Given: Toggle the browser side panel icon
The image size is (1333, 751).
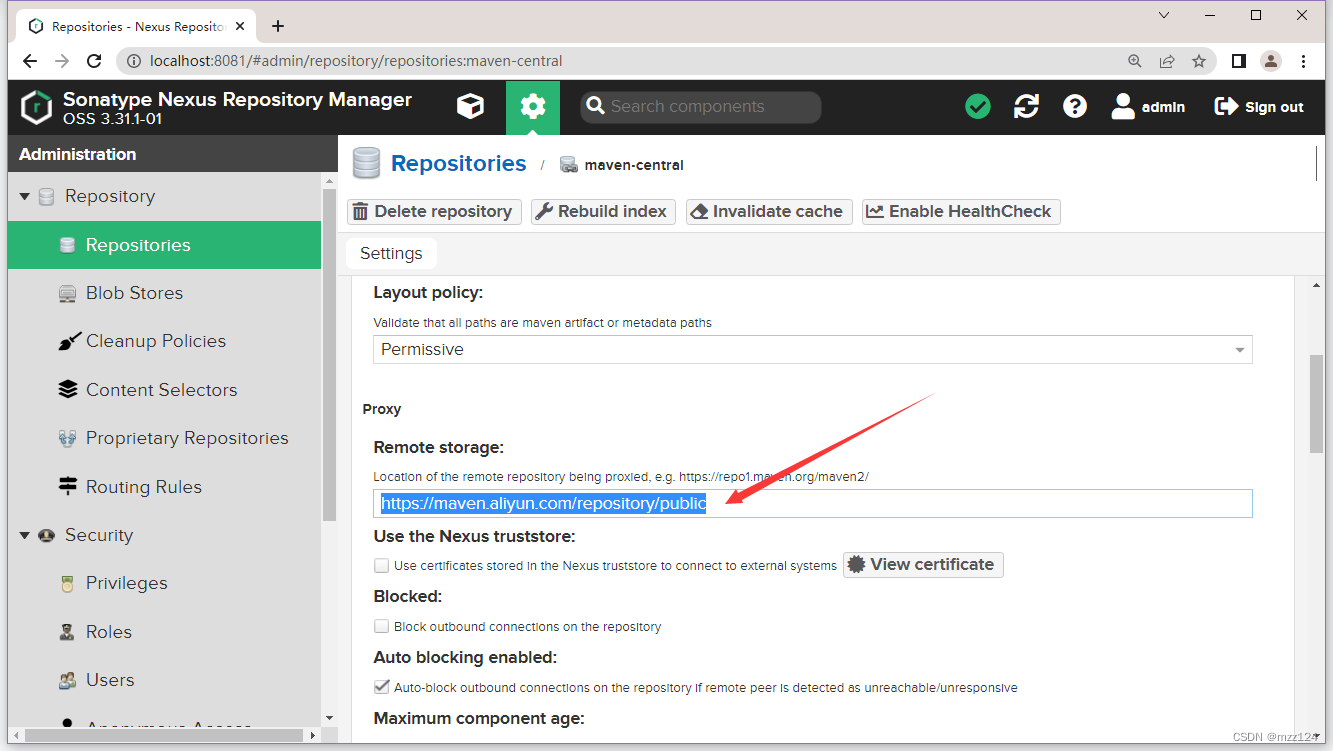Looking at the screenshot, I should coord(1239,61).
